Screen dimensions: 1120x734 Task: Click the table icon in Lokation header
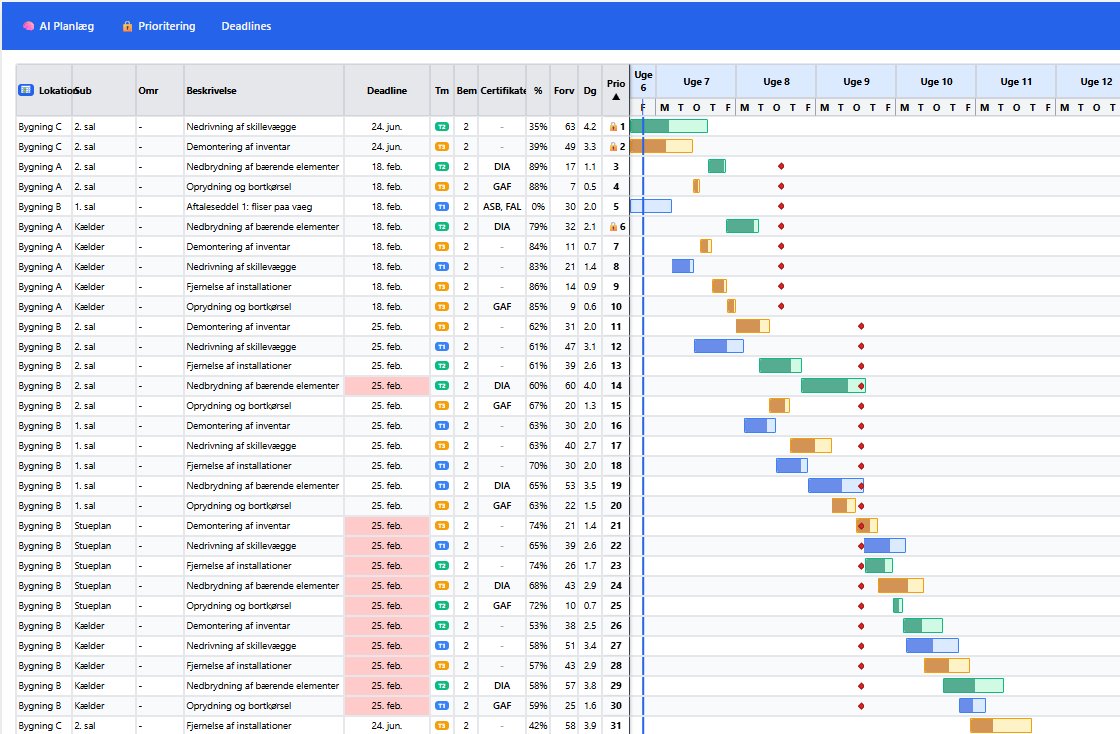point(26,90)
